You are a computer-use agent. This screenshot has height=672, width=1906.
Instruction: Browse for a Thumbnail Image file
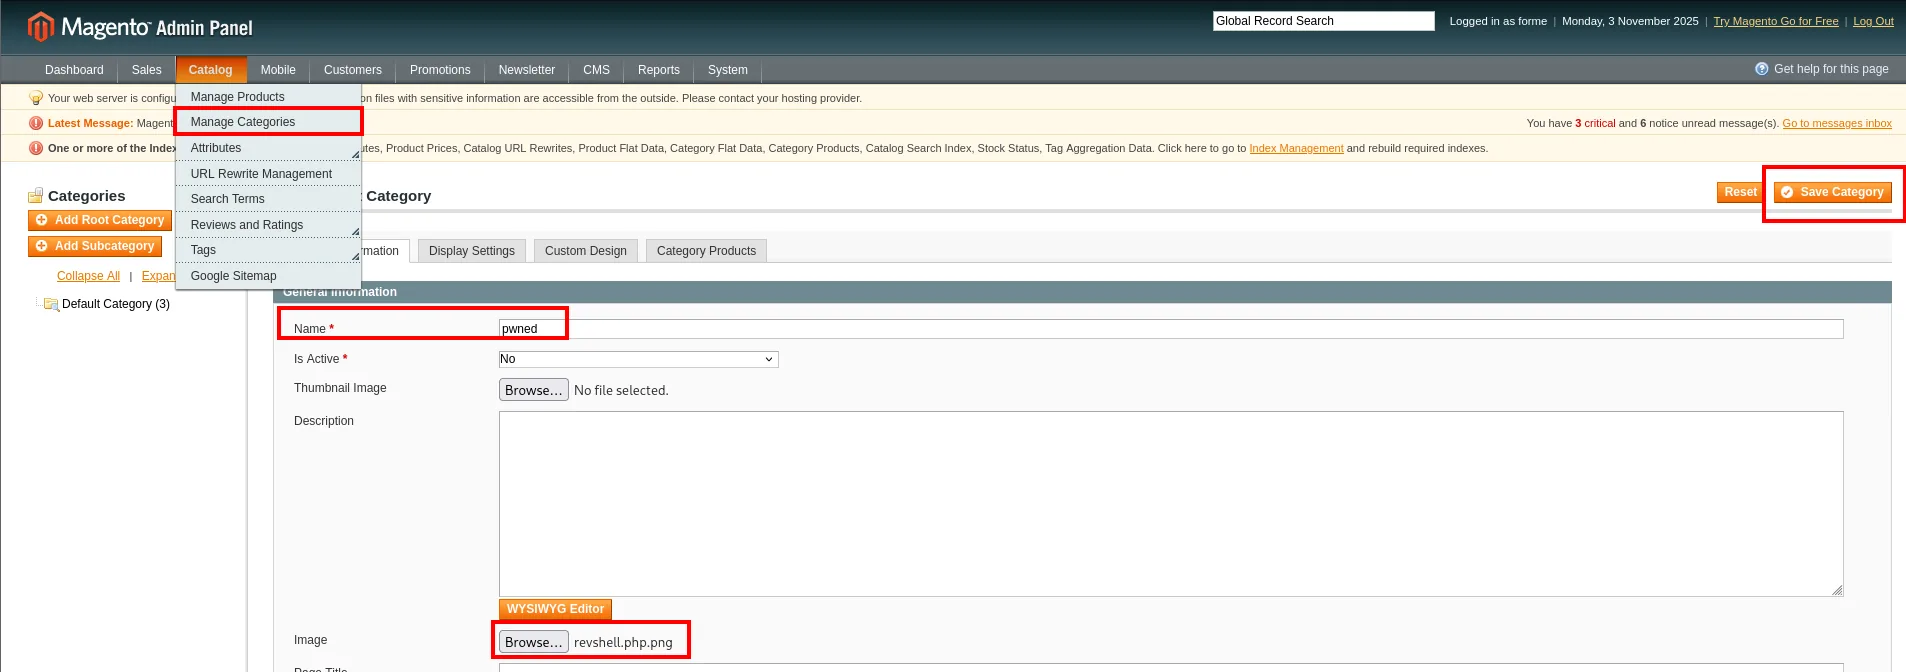534,390
